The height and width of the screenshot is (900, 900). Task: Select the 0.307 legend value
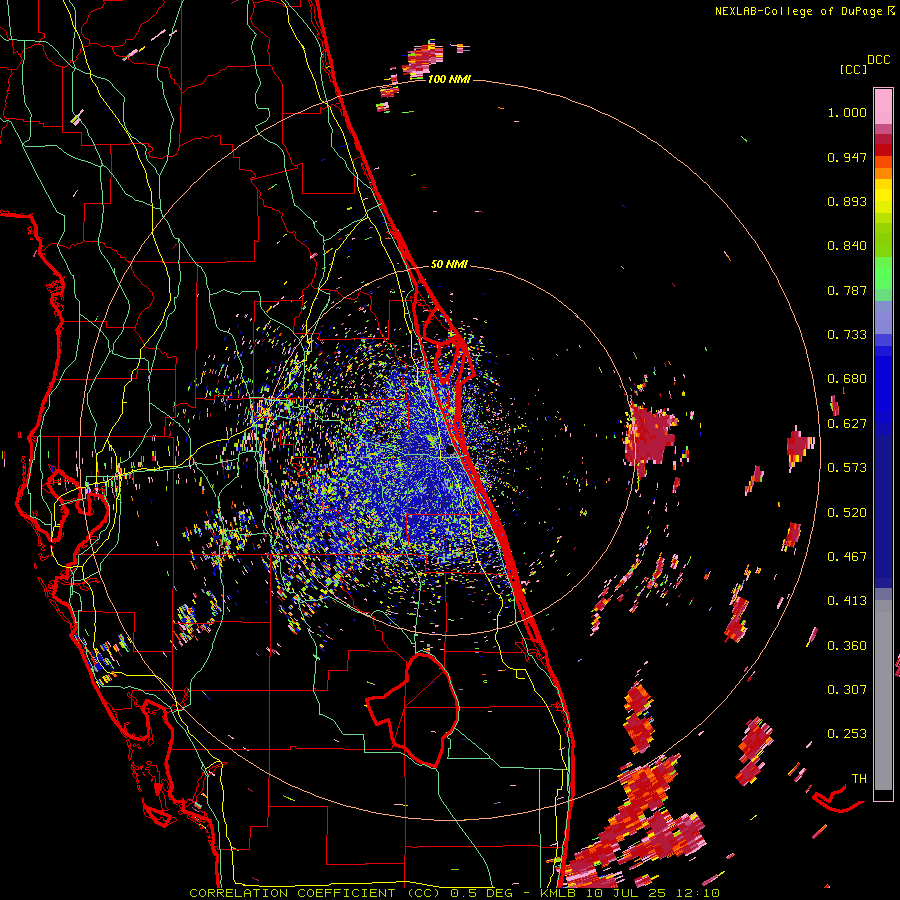click(847, 689)
